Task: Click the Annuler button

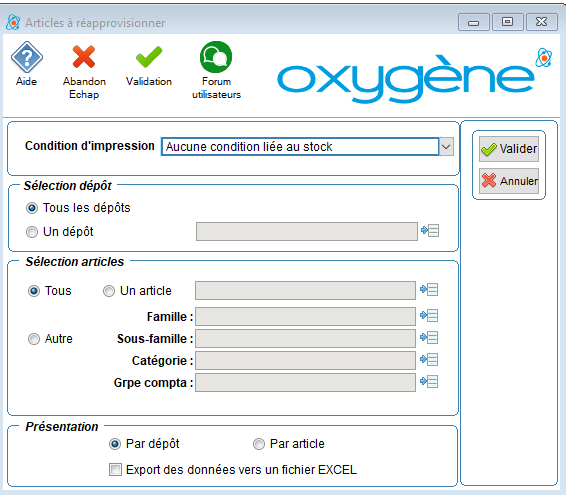Action: [x=509, y=181]
